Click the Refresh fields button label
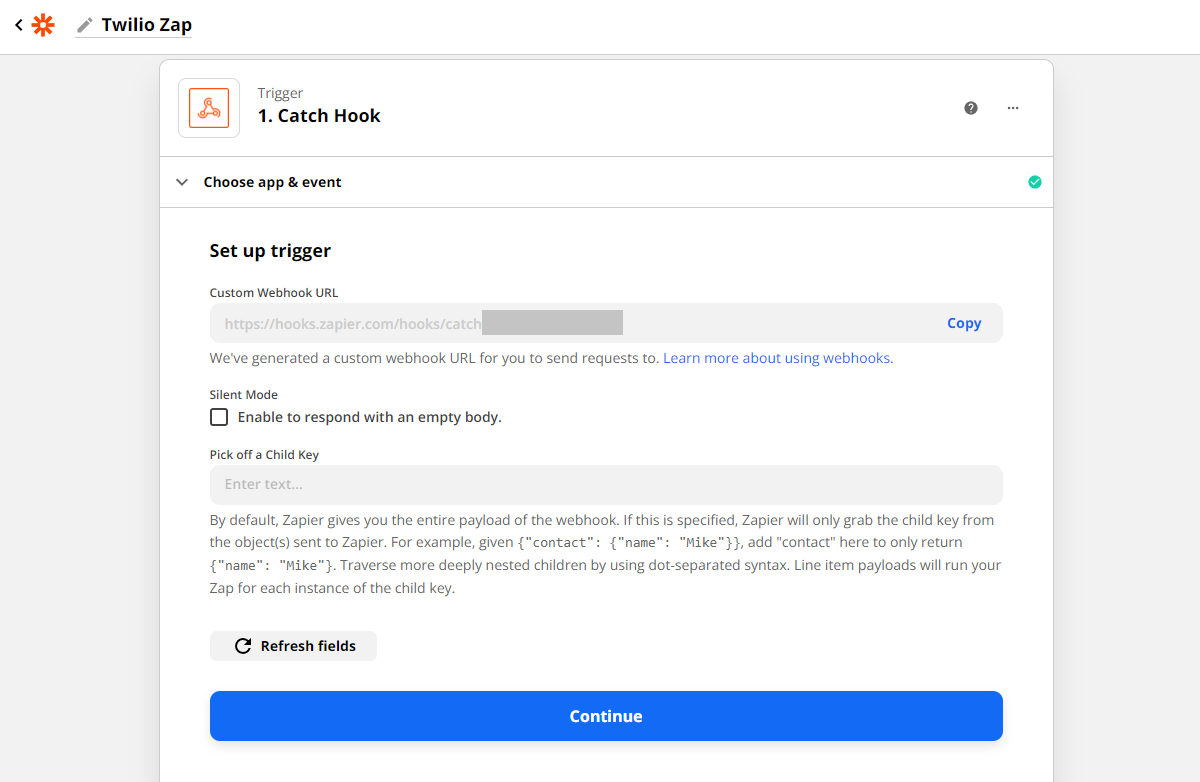 tap(308, 646)
